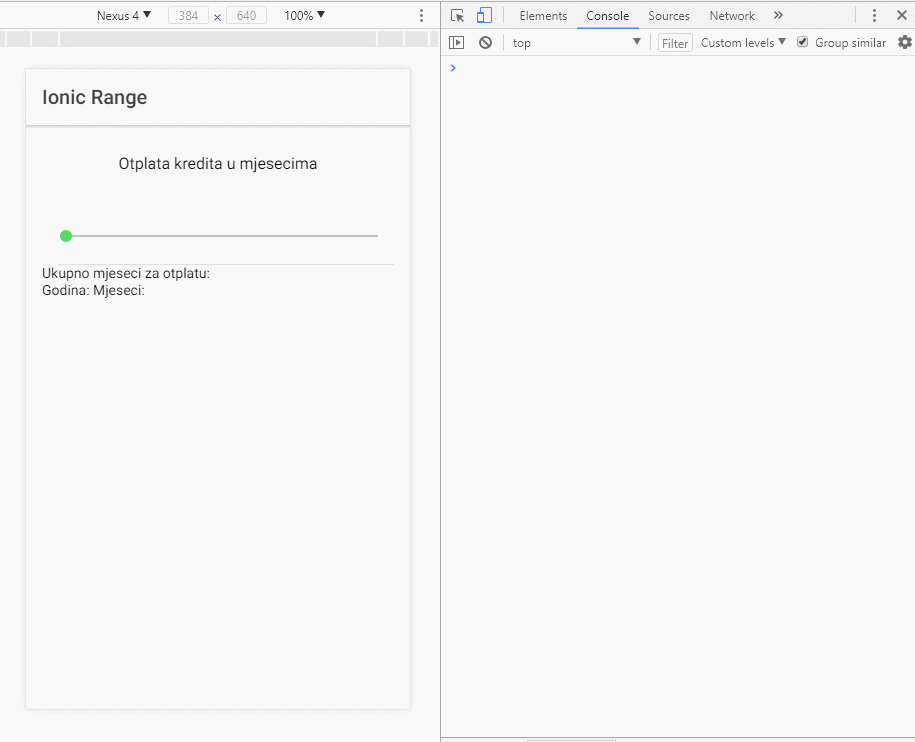
Task: Open the Nexus 4 device dropdown
Action: click(124, 16)
